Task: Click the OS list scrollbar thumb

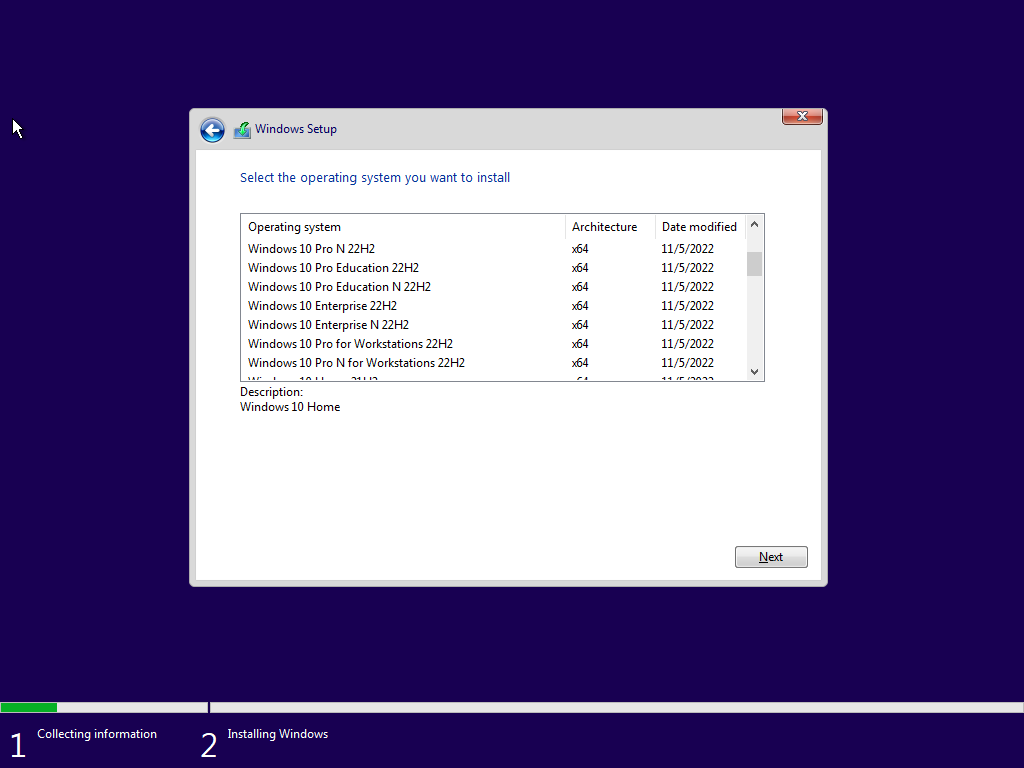Action: (754, 264)
